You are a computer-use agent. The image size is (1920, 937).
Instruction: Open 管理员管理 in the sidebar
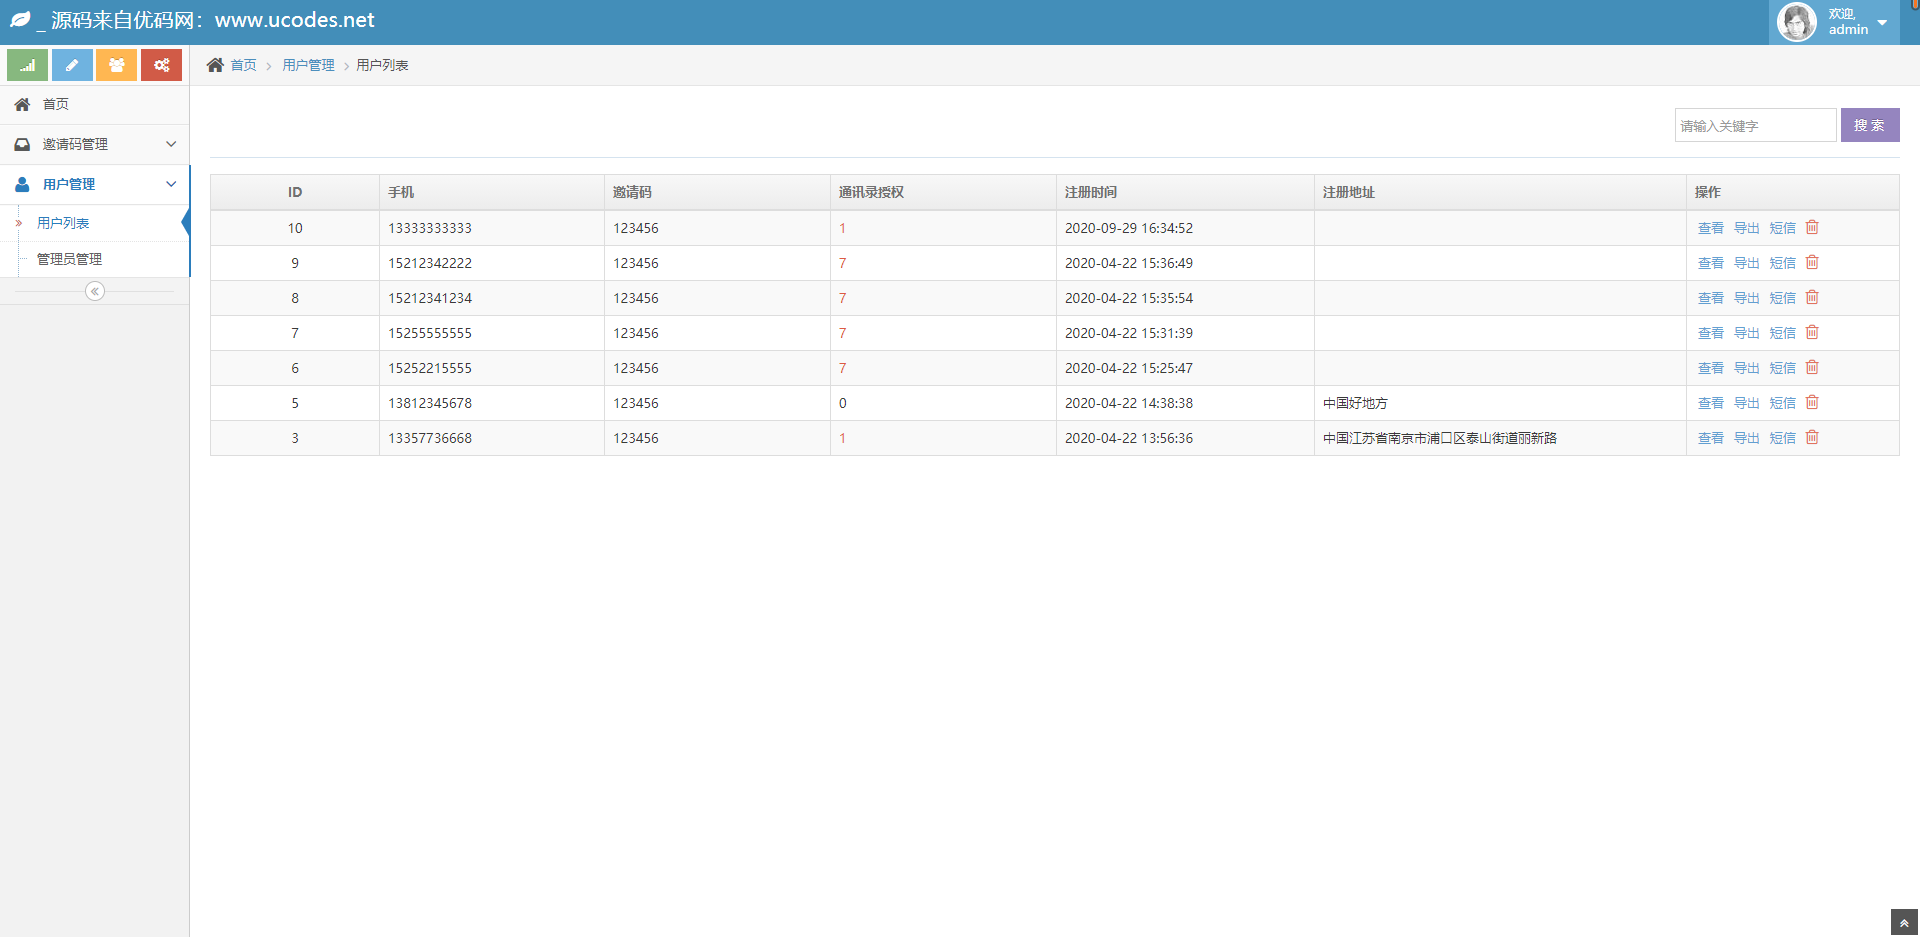pos(69,259)
